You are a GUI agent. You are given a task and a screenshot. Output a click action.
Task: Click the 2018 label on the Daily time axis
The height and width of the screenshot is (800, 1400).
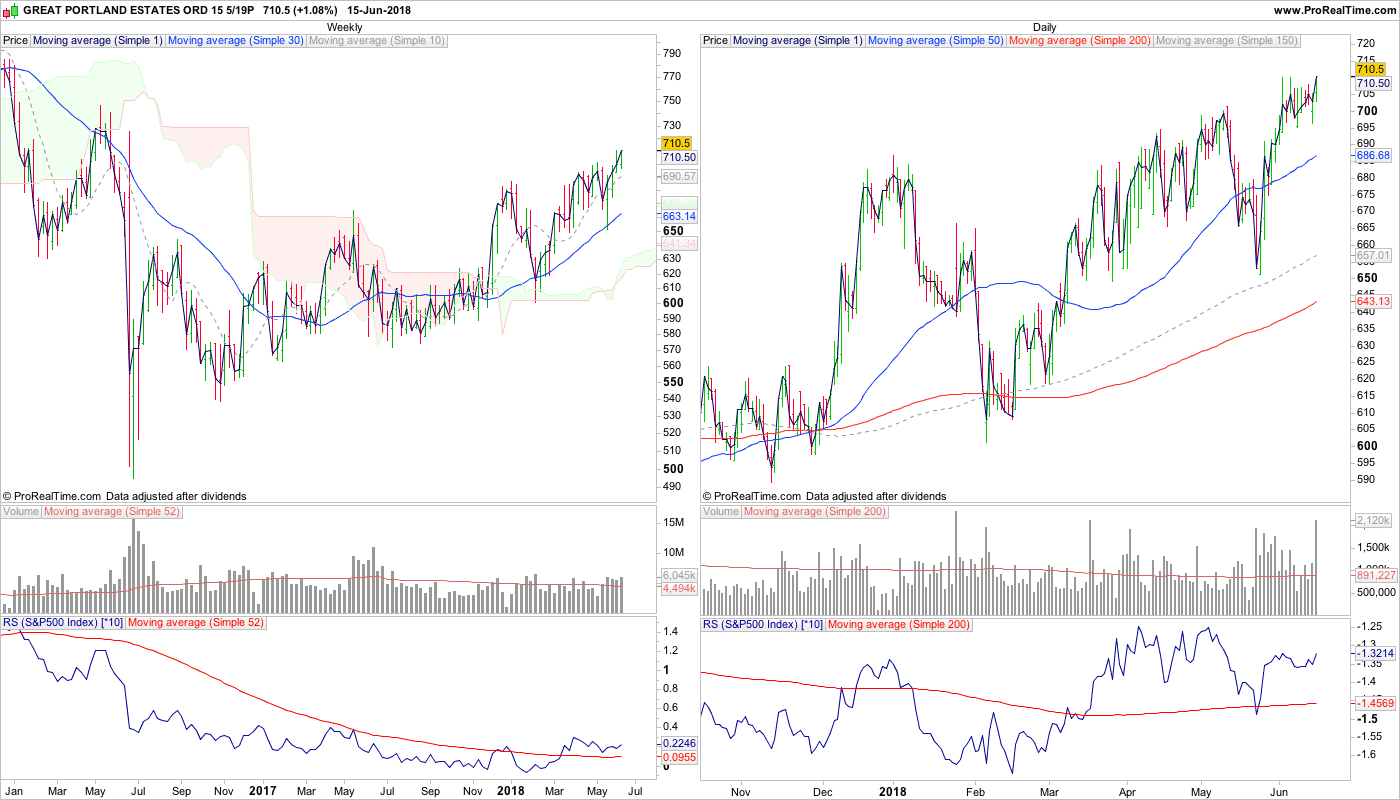pos(892,791)
